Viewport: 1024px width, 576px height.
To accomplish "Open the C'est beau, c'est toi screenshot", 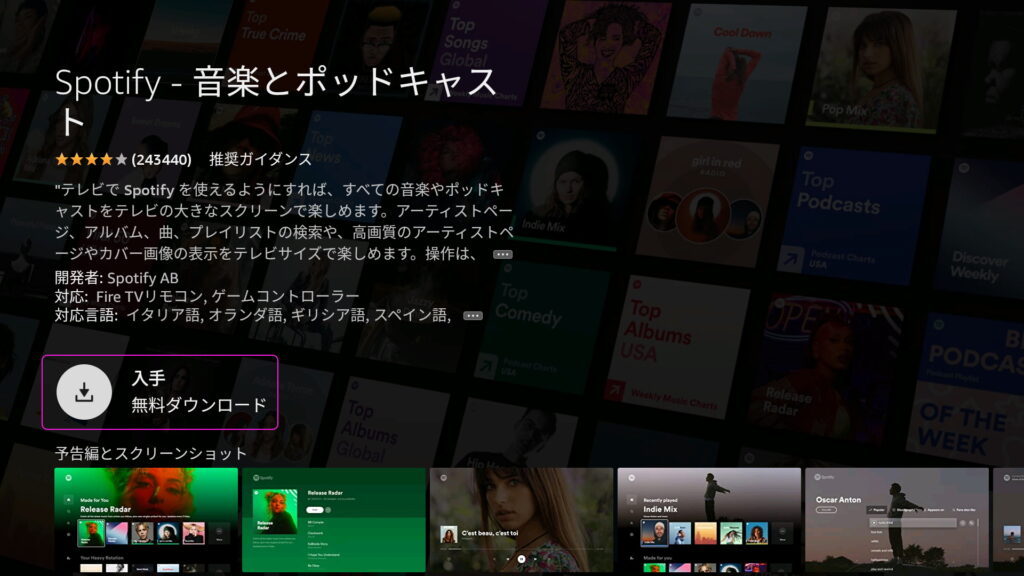I will (x=521, y=520).
